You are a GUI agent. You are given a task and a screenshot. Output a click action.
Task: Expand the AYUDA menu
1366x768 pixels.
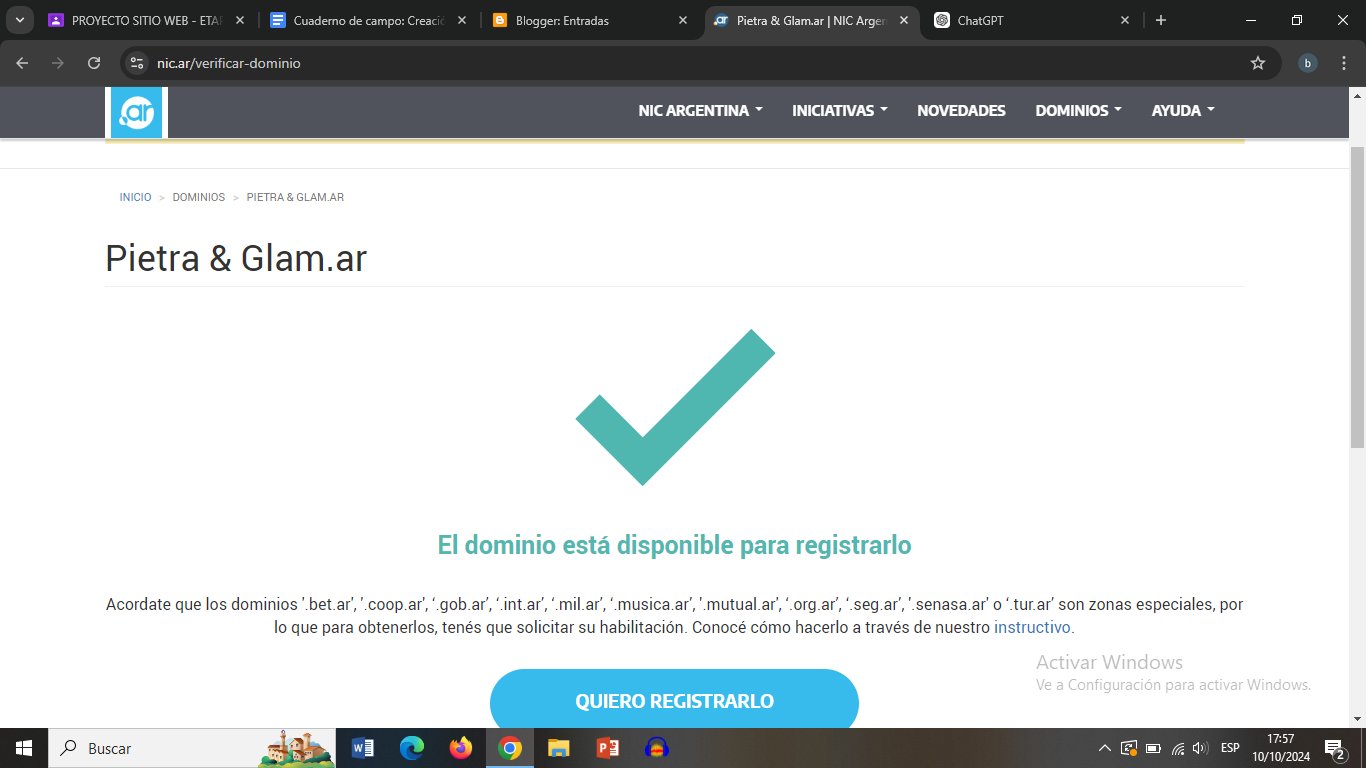(1183, 111)
